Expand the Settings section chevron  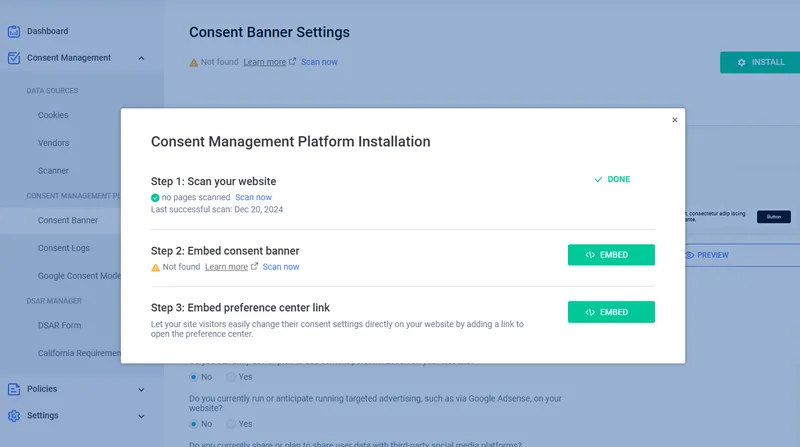pyautogui.click(x=141, y=416)
